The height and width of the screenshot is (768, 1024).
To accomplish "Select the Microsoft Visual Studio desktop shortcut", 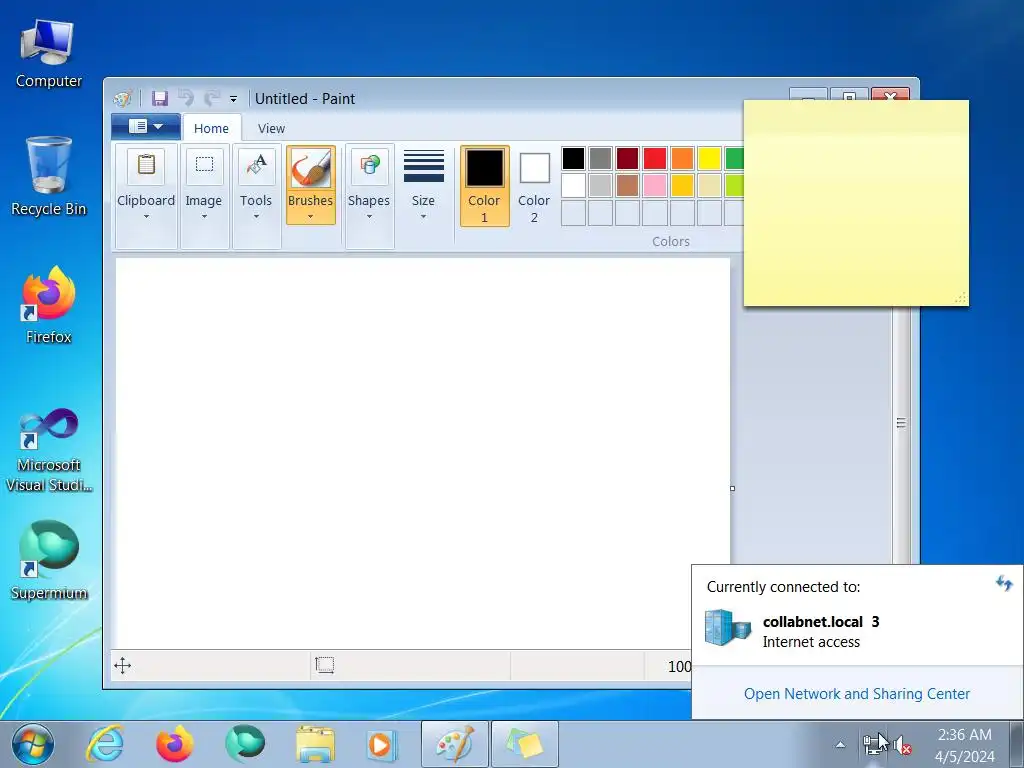I will tap(48, 451).
